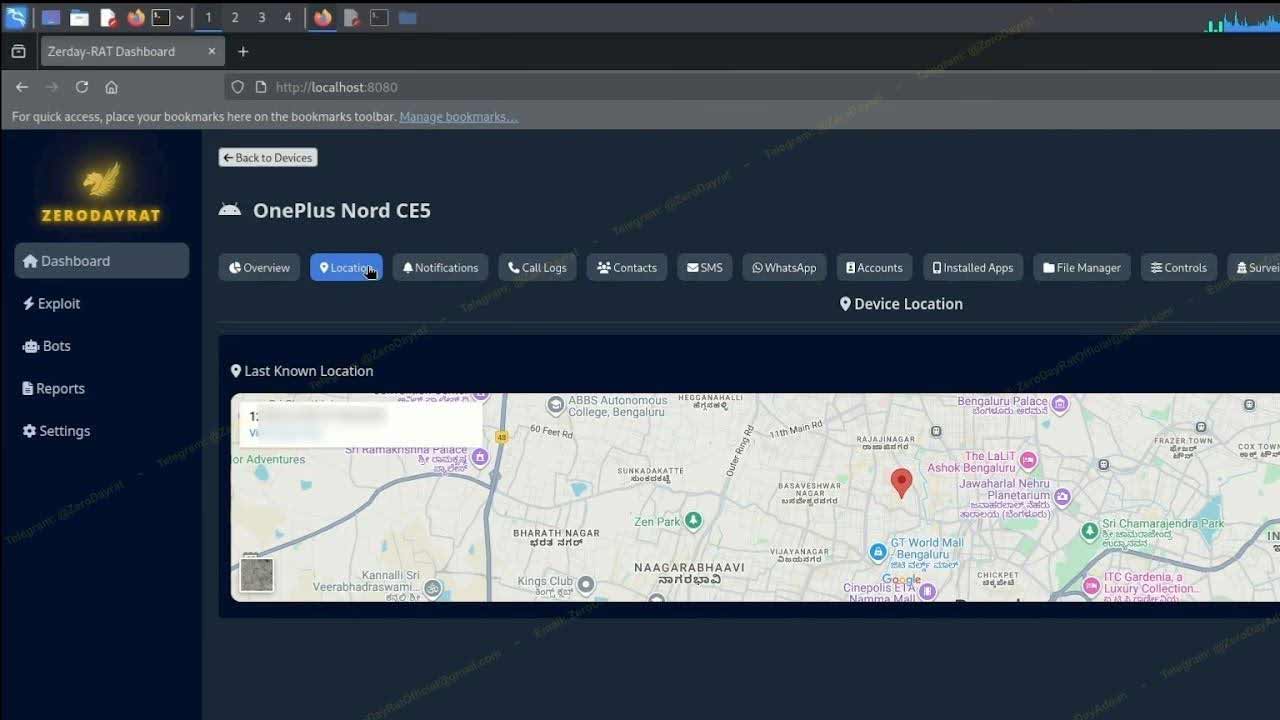Viewport: 1280px width, 720px height.
Task: Click the tracking protection shield icon
Action: (237, 87)
